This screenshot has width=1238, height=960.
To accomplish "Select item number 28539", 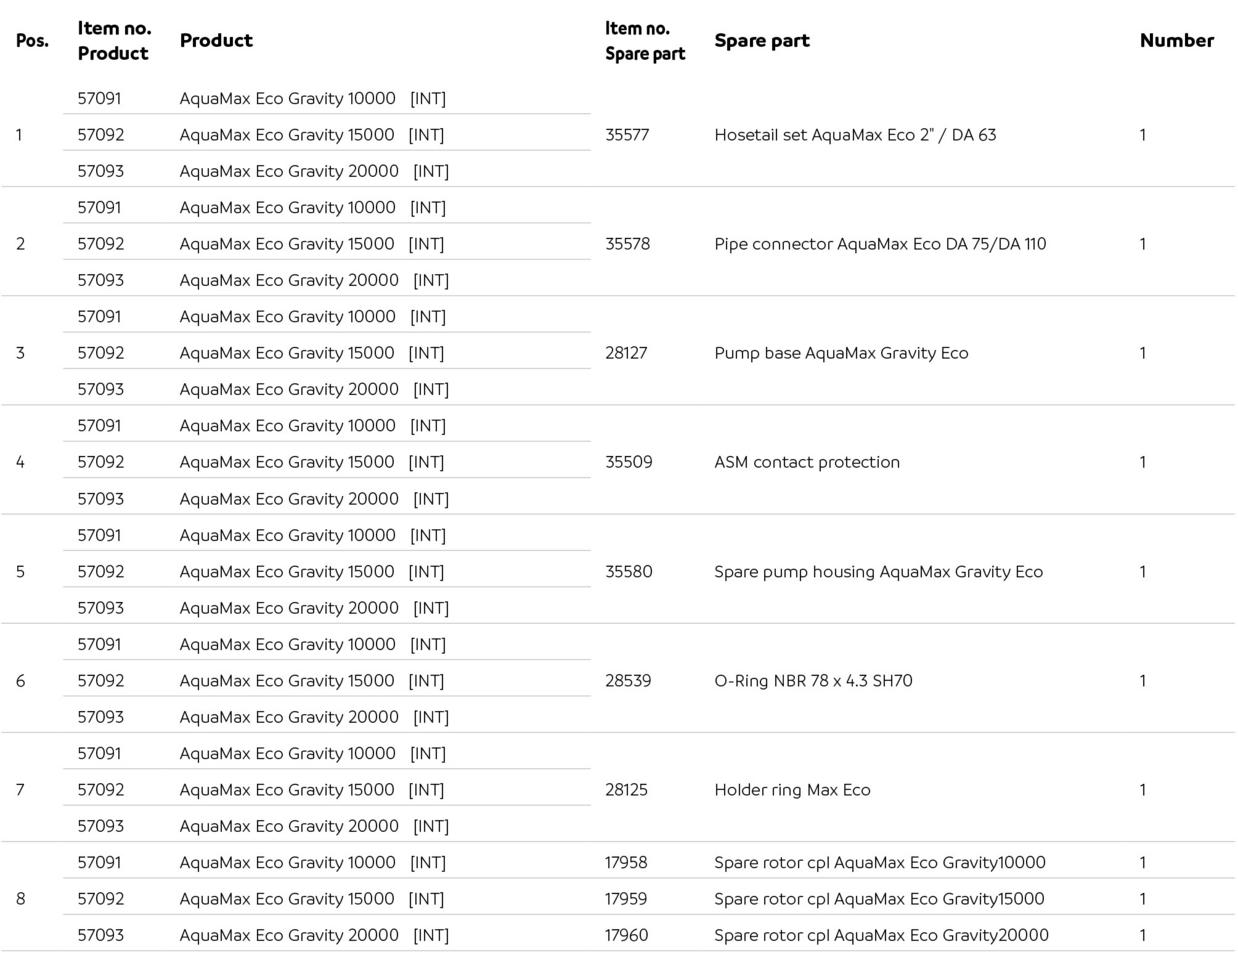I will pyautogui.click(x=627, y=681).
